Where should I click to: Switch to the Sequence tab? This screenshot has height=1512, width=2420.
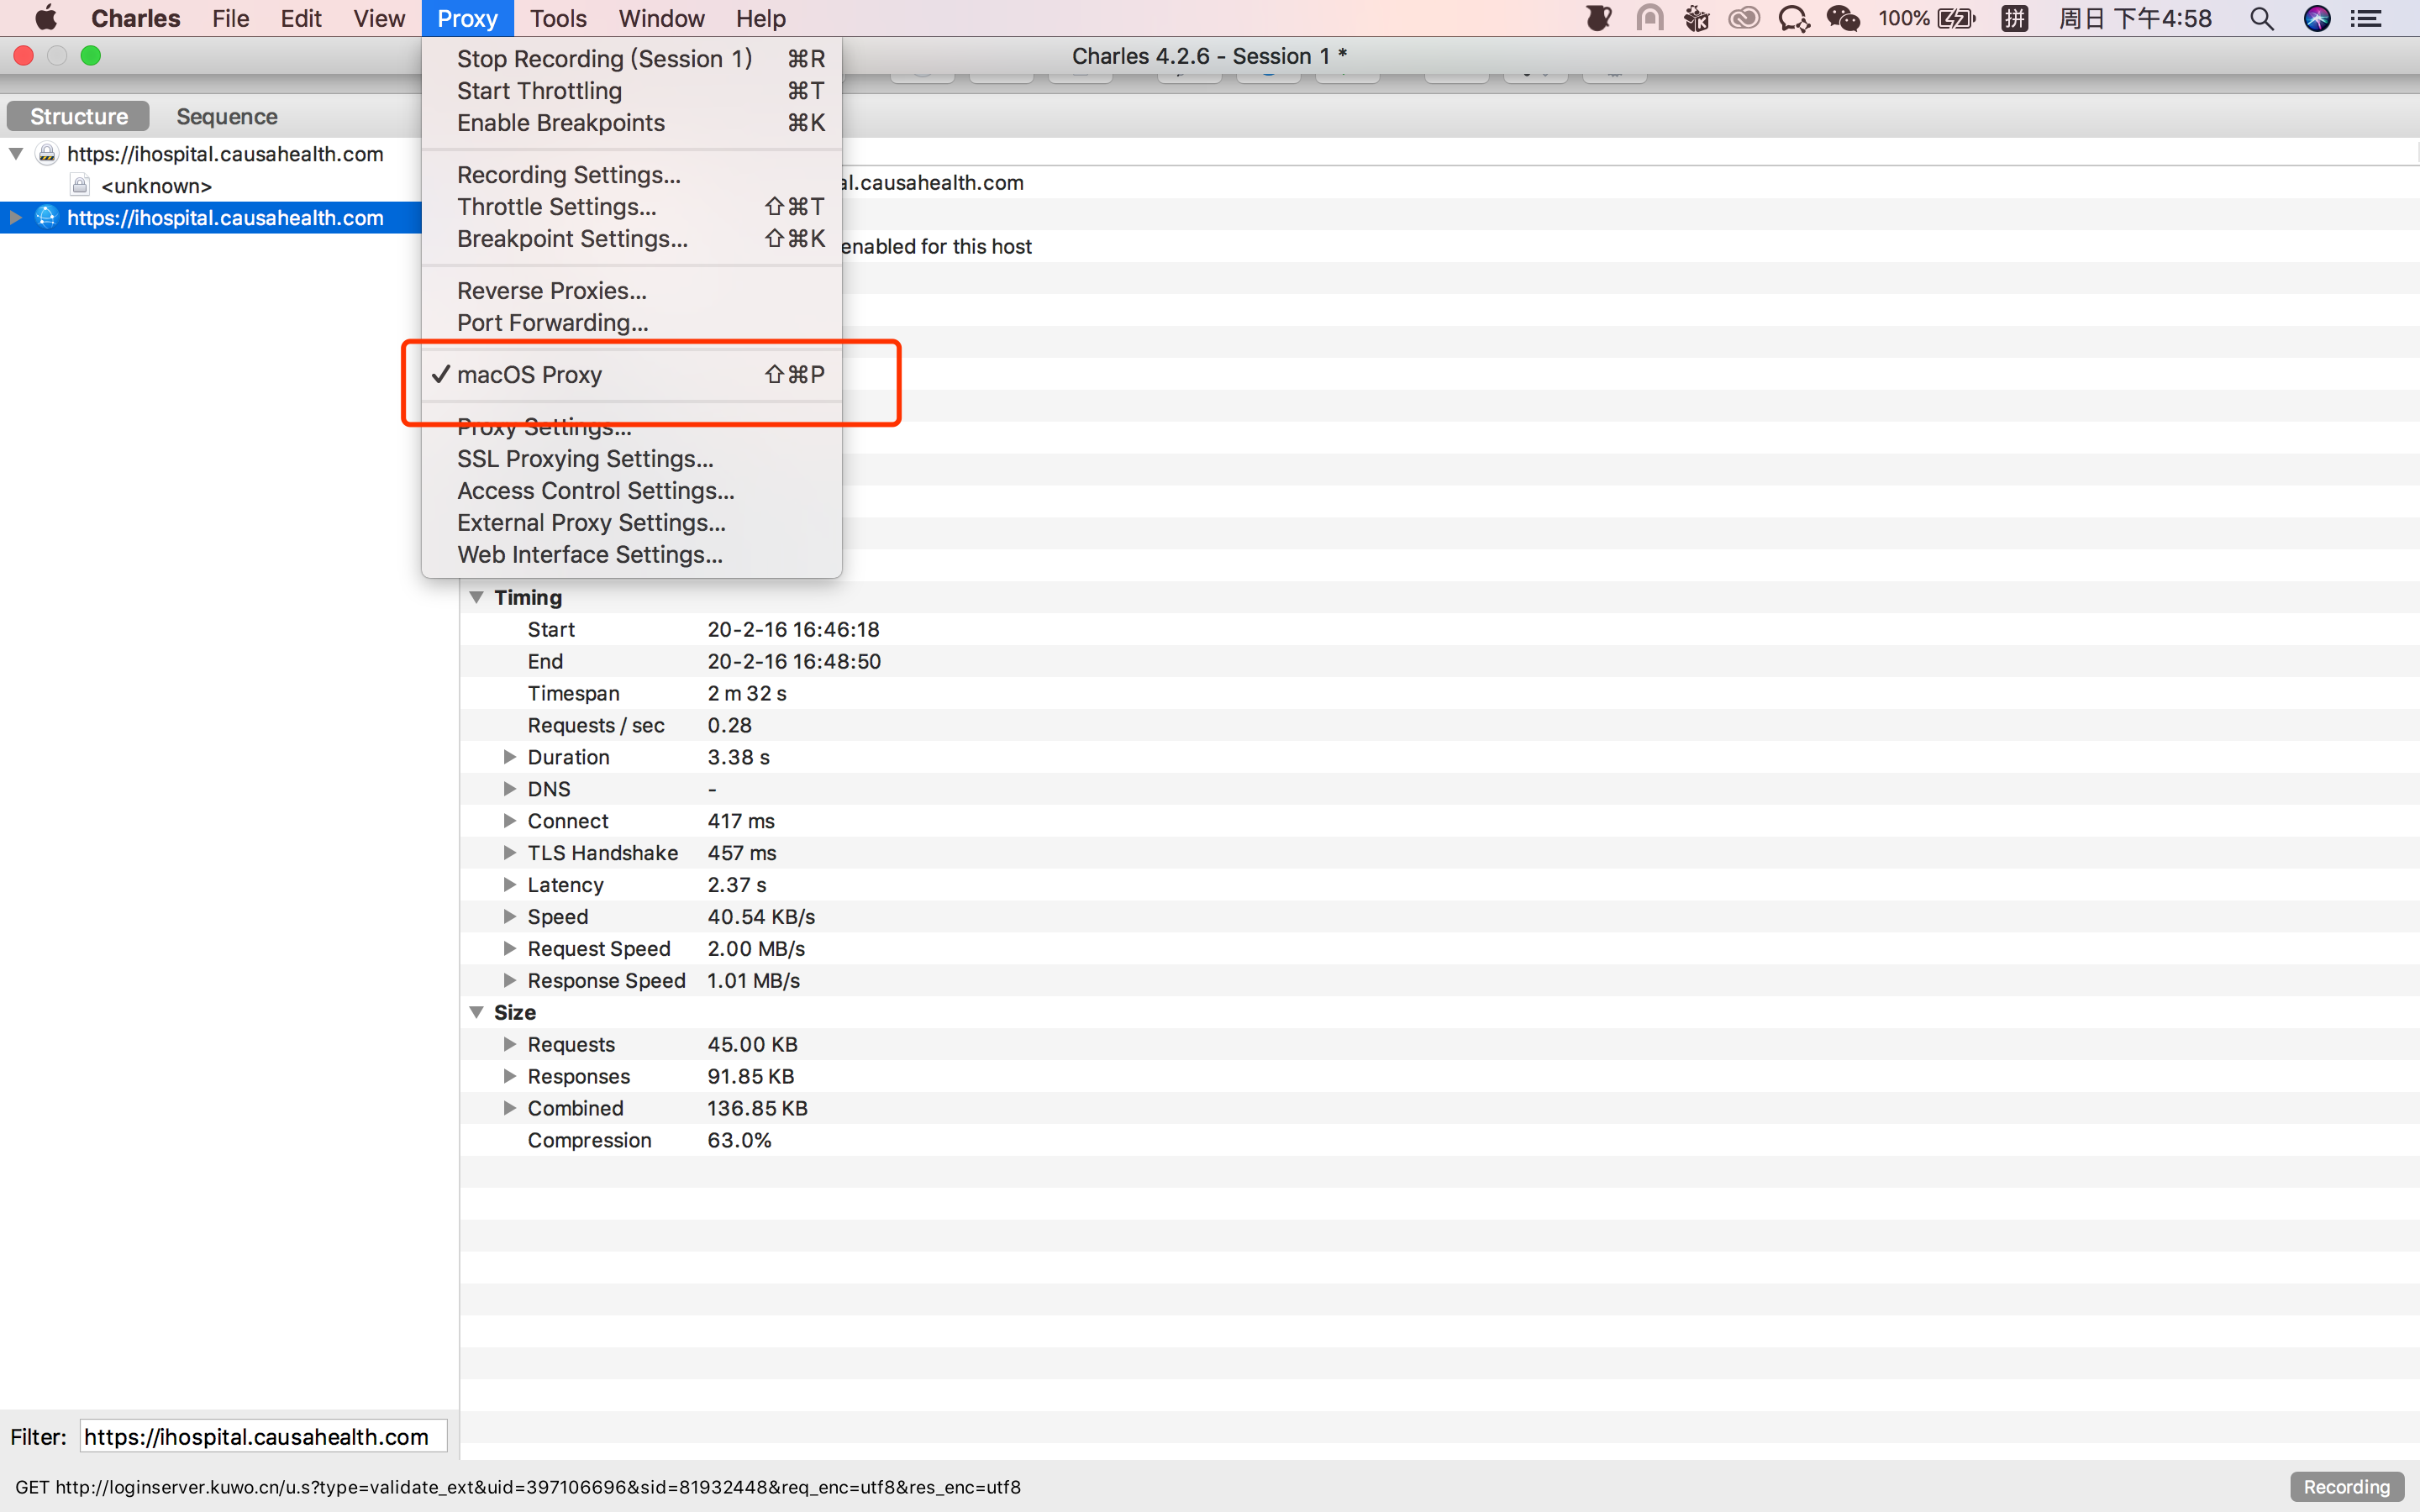227,117
